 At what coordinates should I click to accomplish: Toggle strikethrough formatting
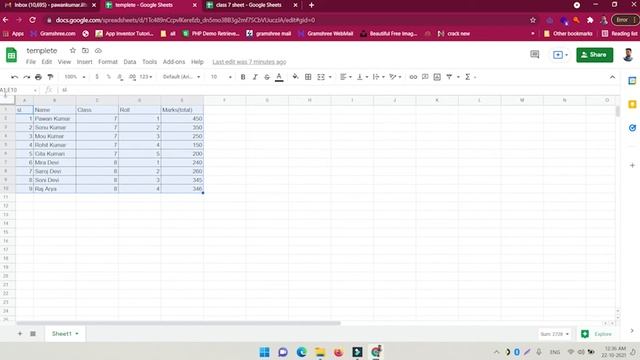(267, 77)
